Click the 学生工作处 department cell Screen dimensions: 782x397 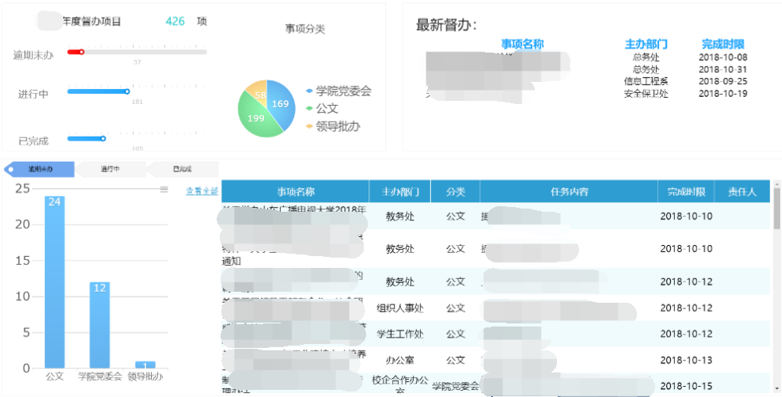tap(400, 334)
